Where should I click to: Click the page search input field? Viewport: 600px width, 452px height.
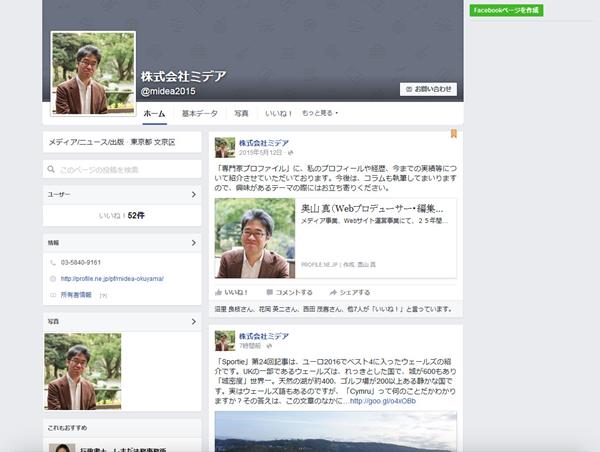(x=122, y=169)
